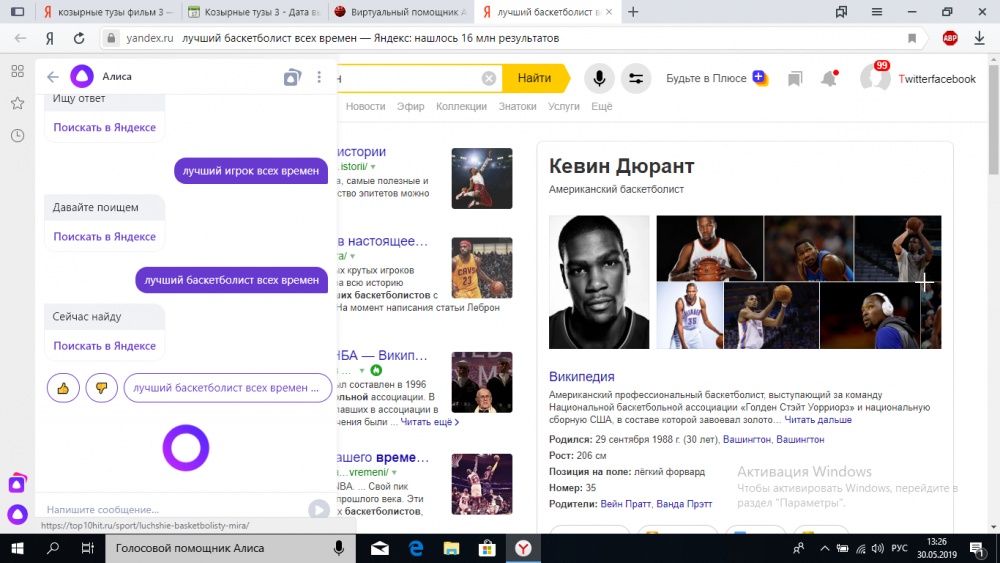The height and width of the screenshot is (563, 1000).
Task: Click the microphone in the taskbar Alice search
Action: [x=339, y=548]
